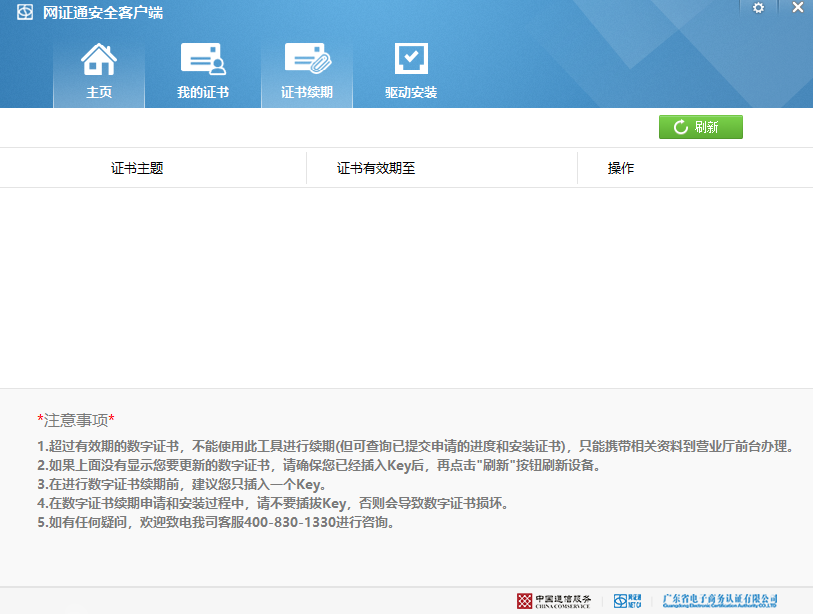Screen dimensions: 813x614
Task: Click the NETCA logo in footer
Action: 627,600
